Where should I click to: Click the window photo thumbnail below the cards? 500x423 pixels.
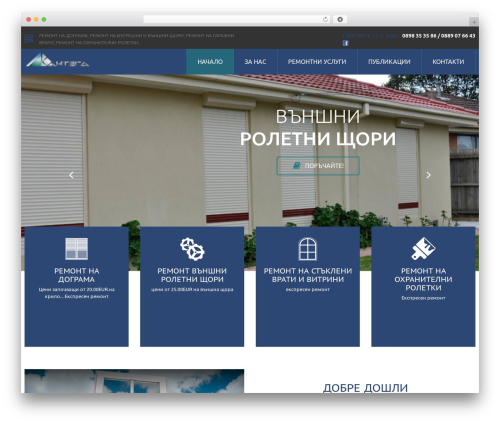point(134,381)
